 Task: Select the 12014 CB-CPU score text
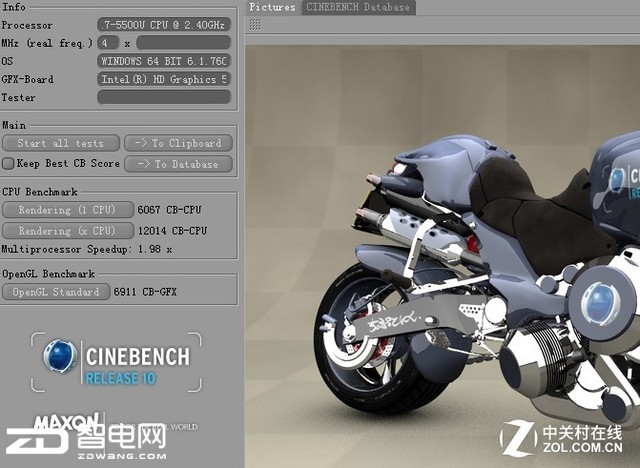[172, 231]
